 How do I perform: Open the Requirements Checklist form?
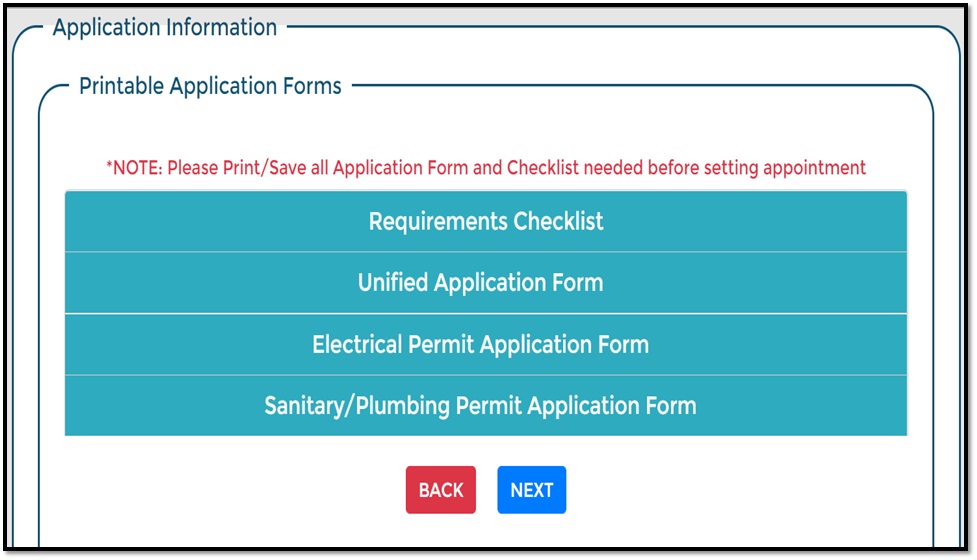coord(486,221)
